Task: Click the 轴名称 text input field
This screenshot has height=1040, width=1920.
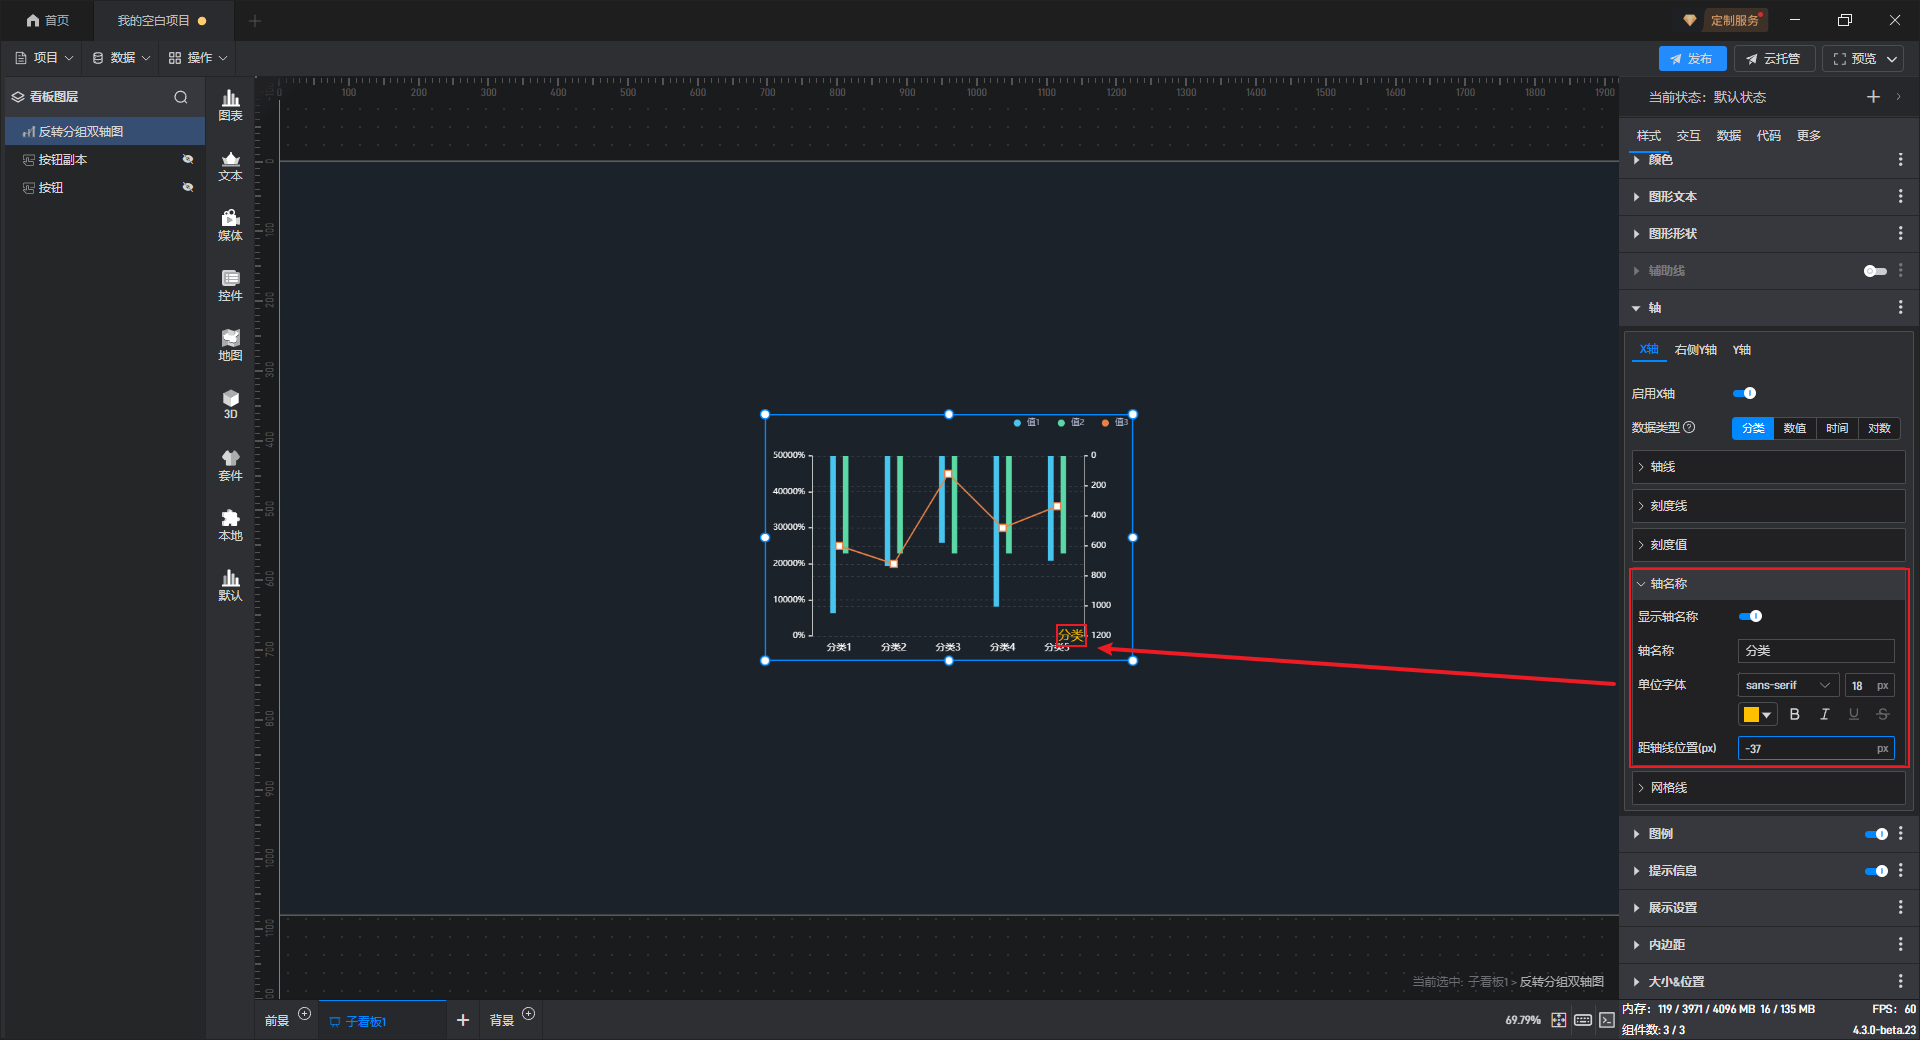Action: tap(1816, 651)
